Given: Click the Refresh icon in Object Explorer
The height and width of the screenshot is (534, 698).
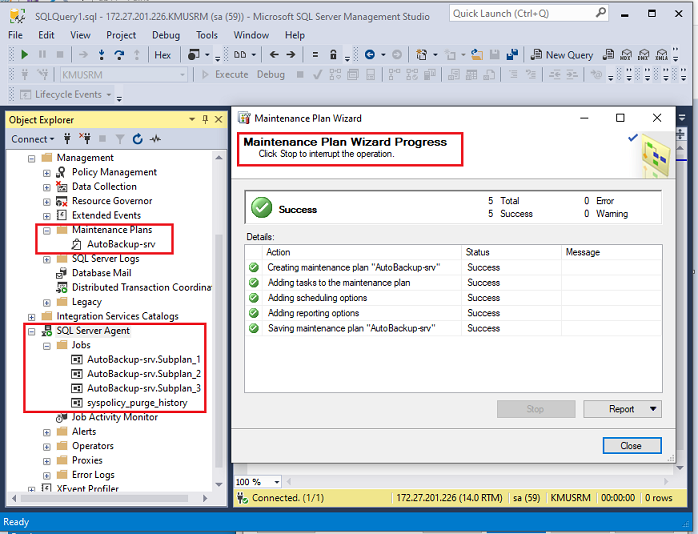Looking at the screenshot, I should (137, 139).
